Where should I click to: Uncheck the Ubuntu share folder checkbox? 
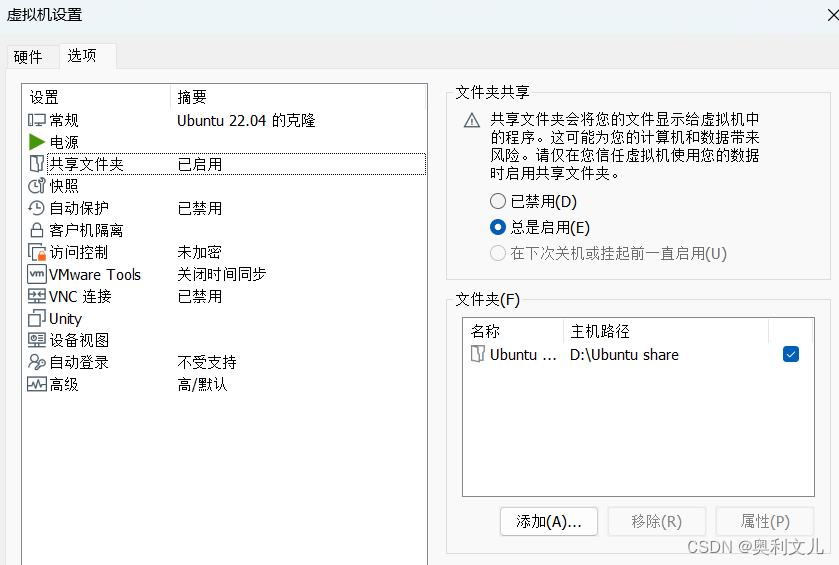(791, 354)
